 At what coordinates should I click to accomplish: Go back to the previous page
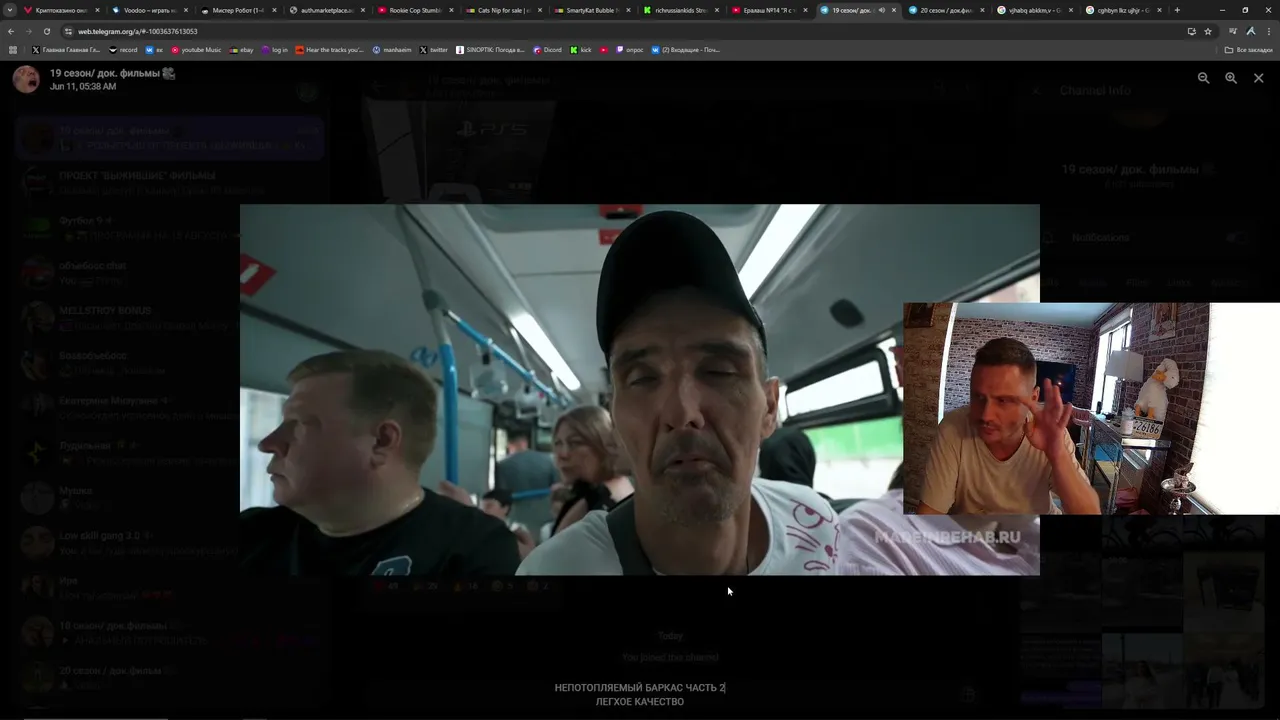[x=12, y=31]
